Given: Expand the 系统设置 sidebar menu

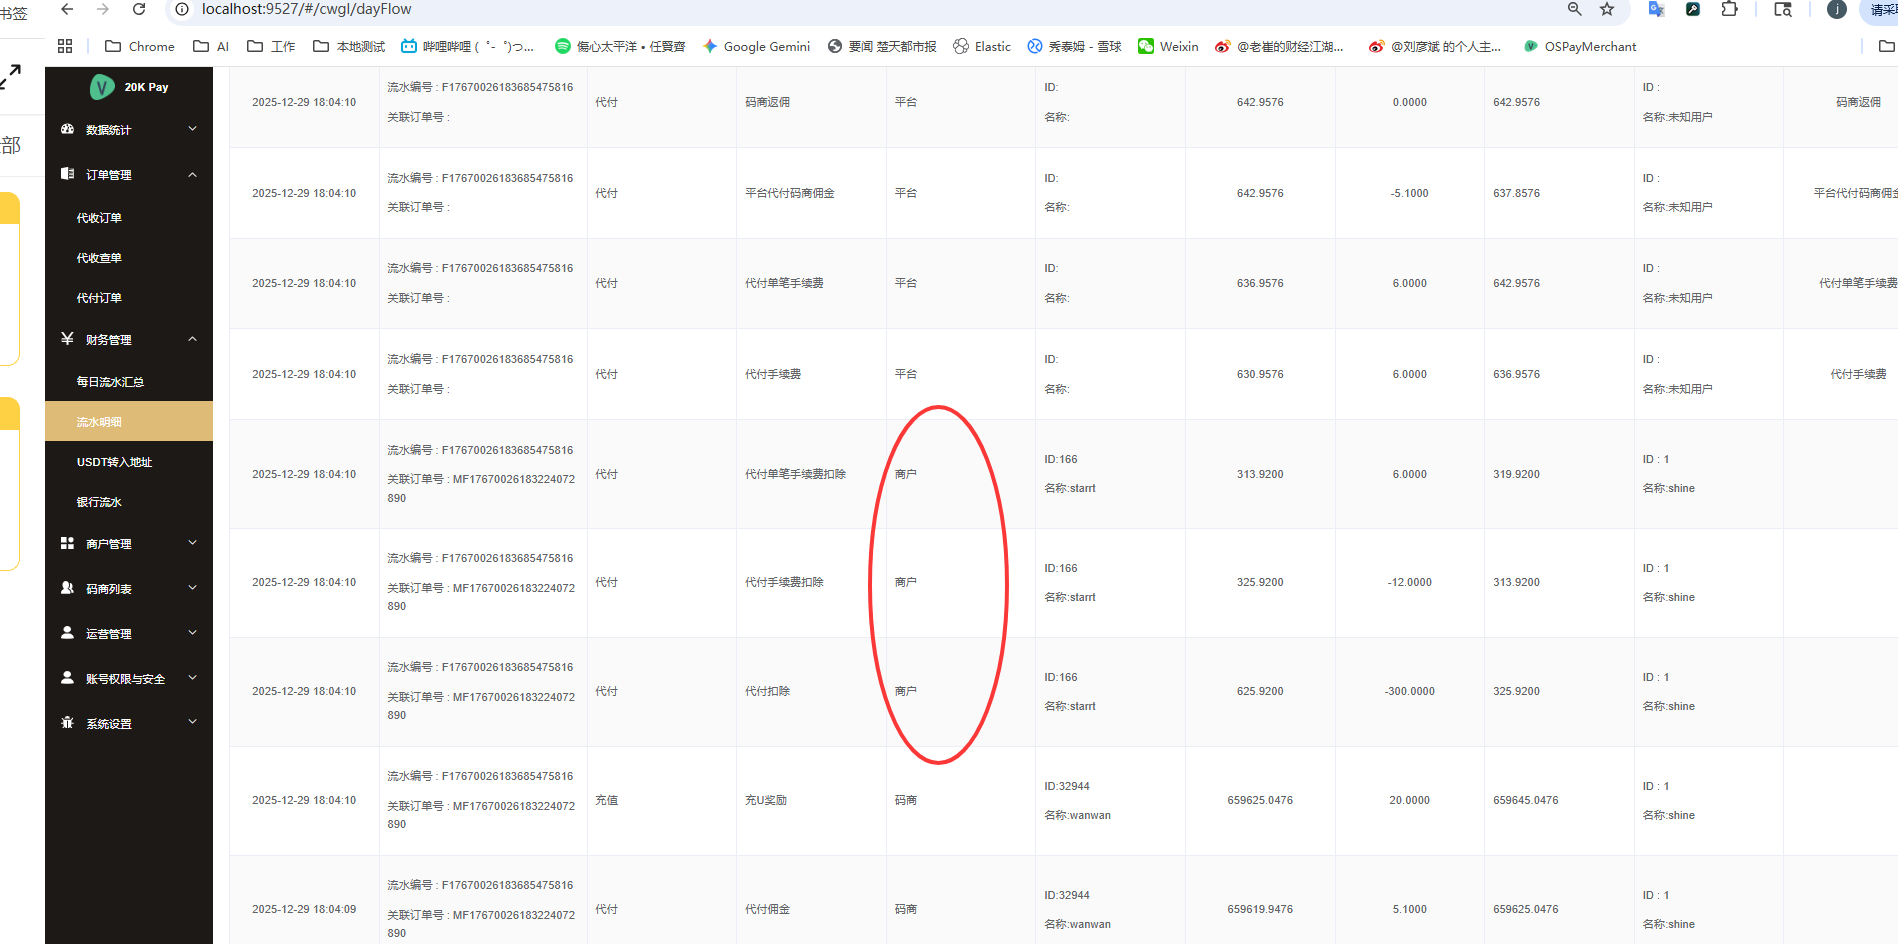Looking at the screenshot, I should [x=129, y=724].
